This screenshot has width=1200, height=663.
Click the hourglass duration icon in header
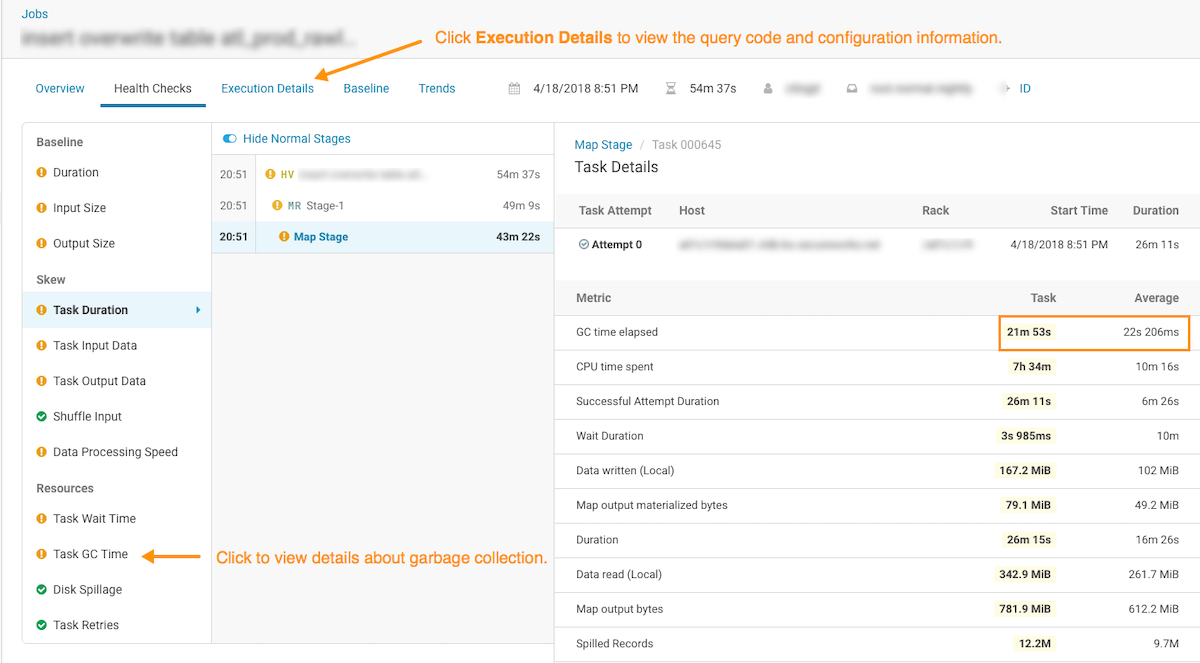[670, 89]
